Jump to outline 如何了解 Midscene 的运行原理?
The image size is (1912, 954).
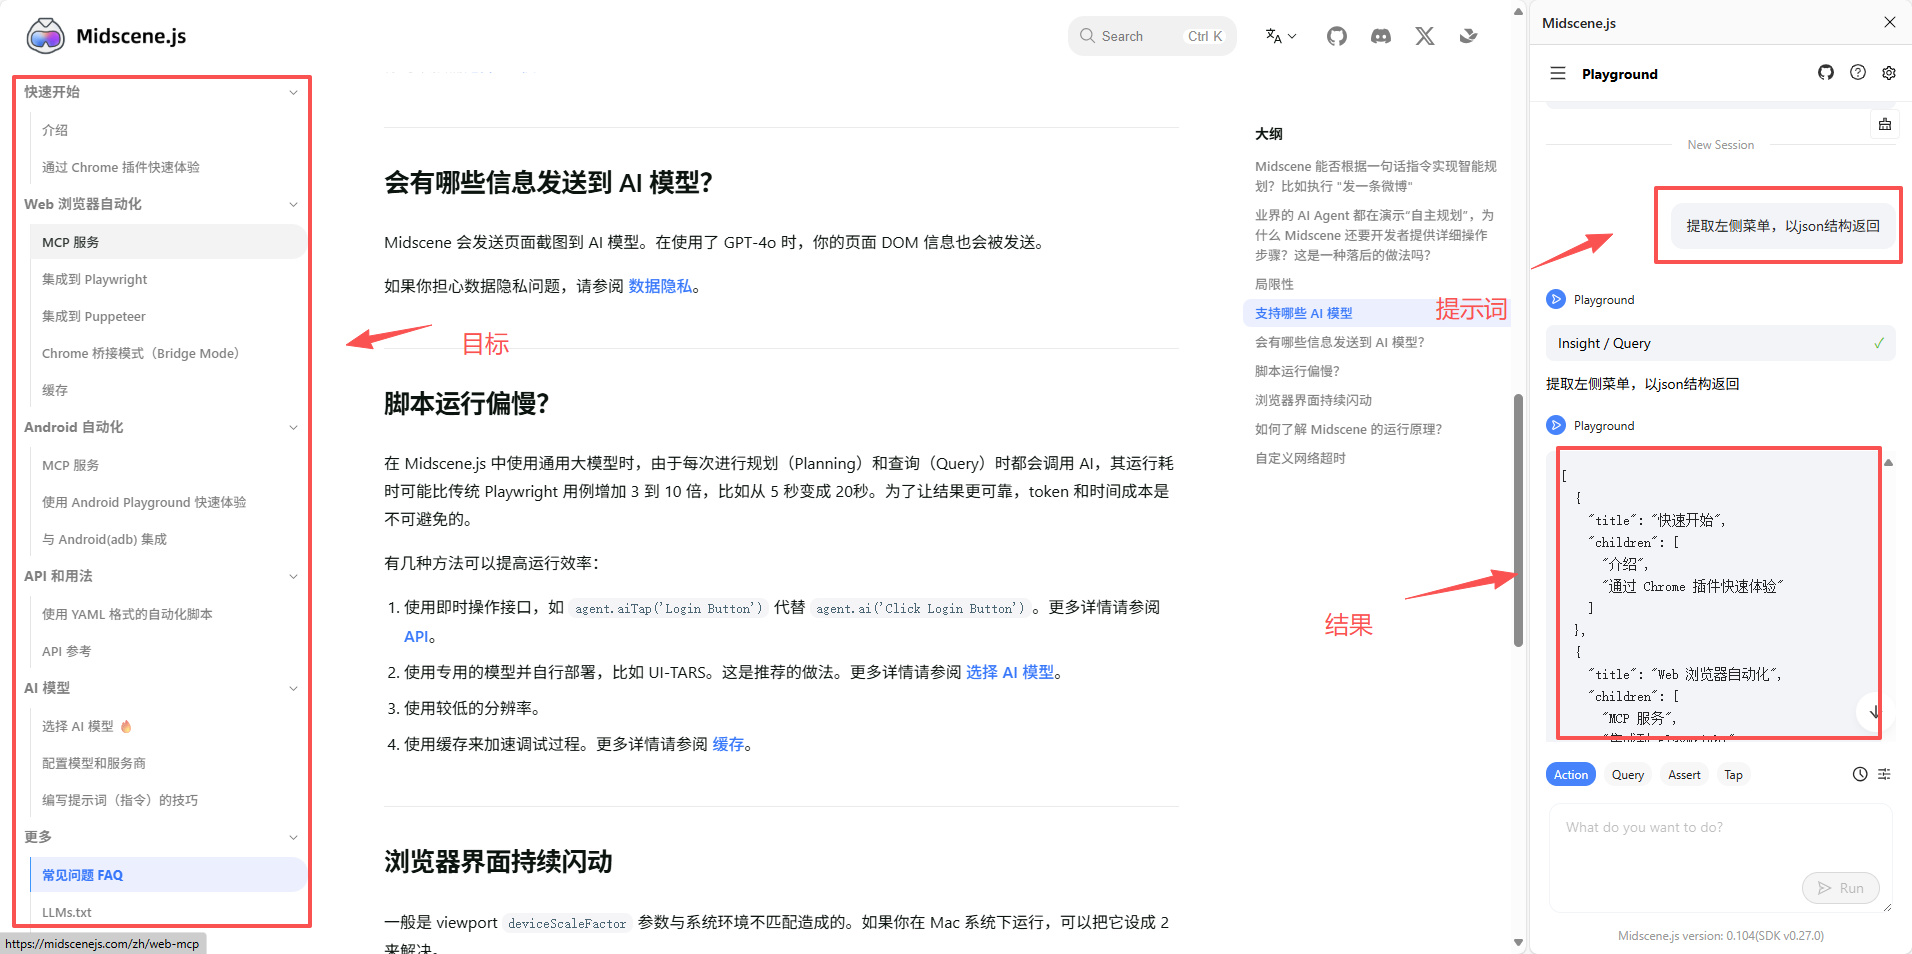[x=1348, y=429]
